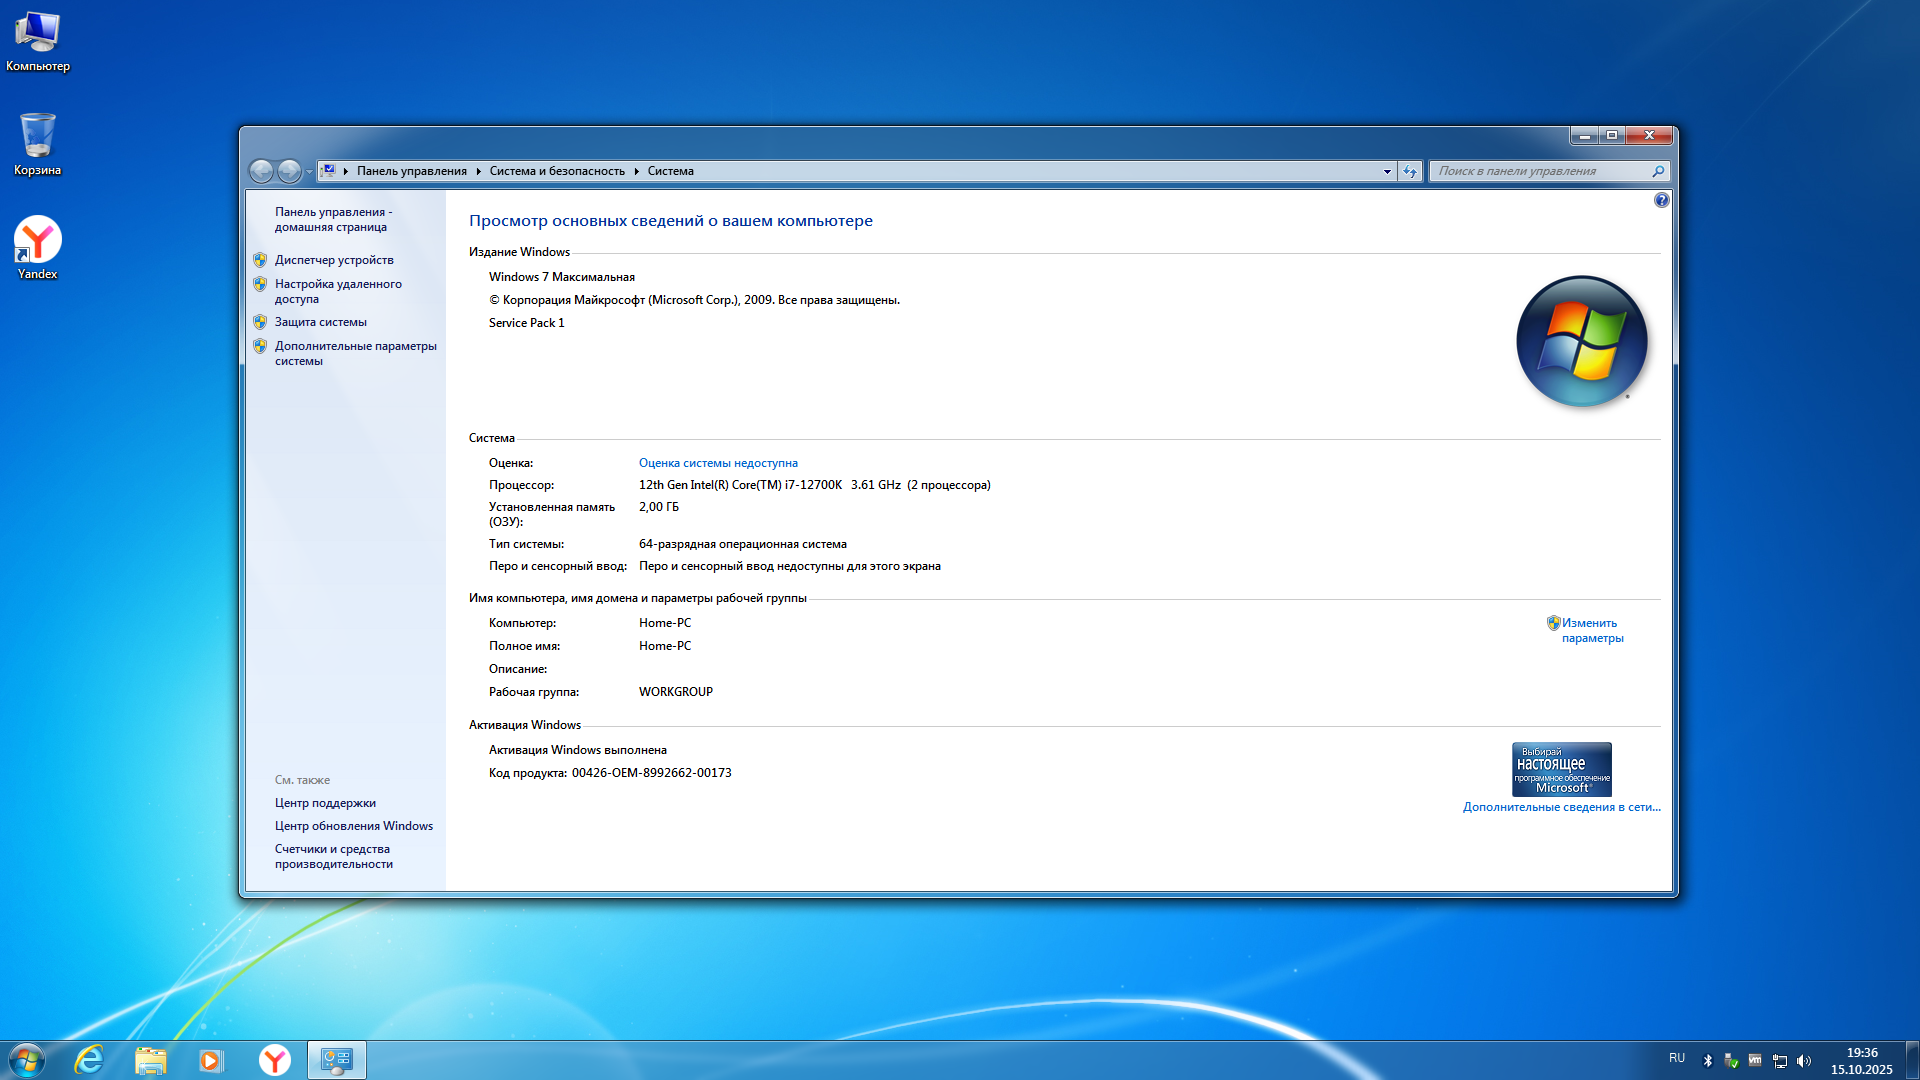Viewport: 1920px width, 1080px height.
Task: Select the Система и безопасность breadcrumb item
Action: tap(557, 171)
